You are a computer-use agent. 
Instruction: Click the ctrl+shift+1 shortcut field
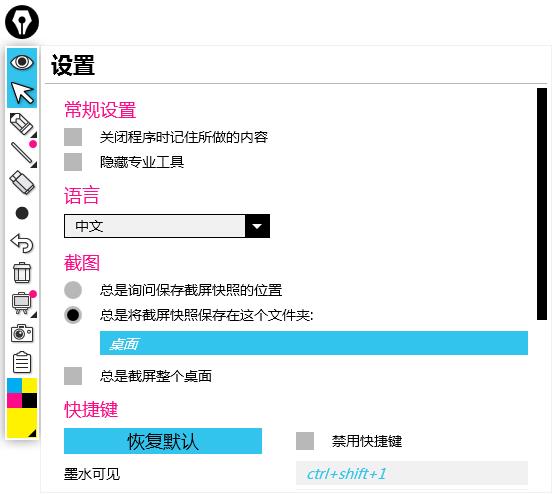412,474
